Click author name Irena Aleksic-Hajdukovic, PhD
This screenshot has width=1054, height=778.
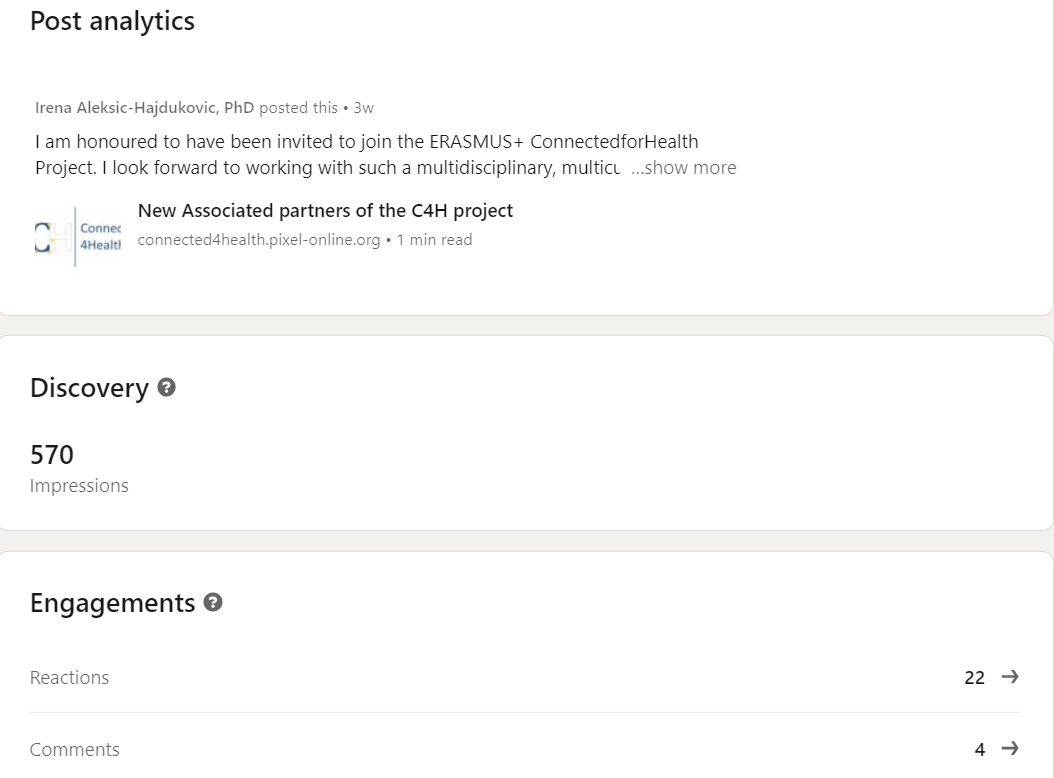(145, 108)
